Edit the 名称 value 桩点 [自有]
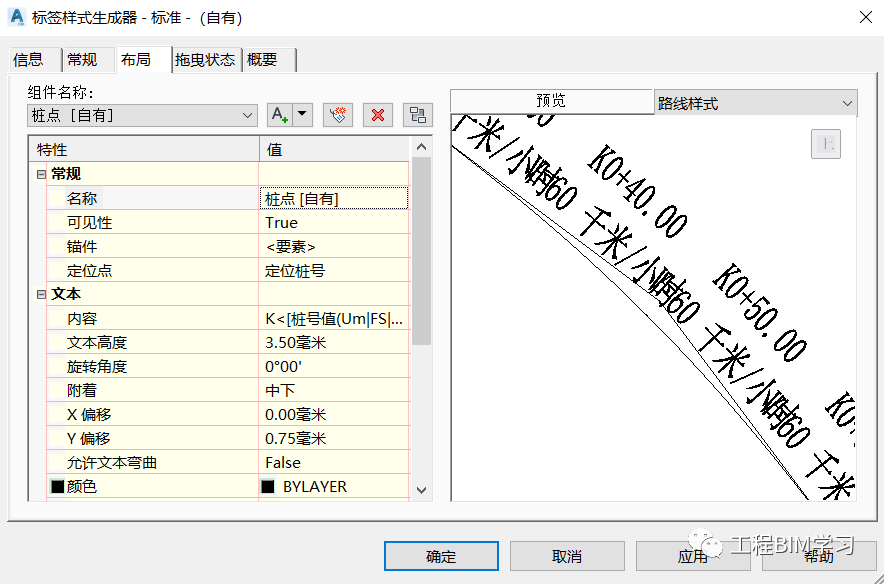884x584 pixels. click(334, 198)
